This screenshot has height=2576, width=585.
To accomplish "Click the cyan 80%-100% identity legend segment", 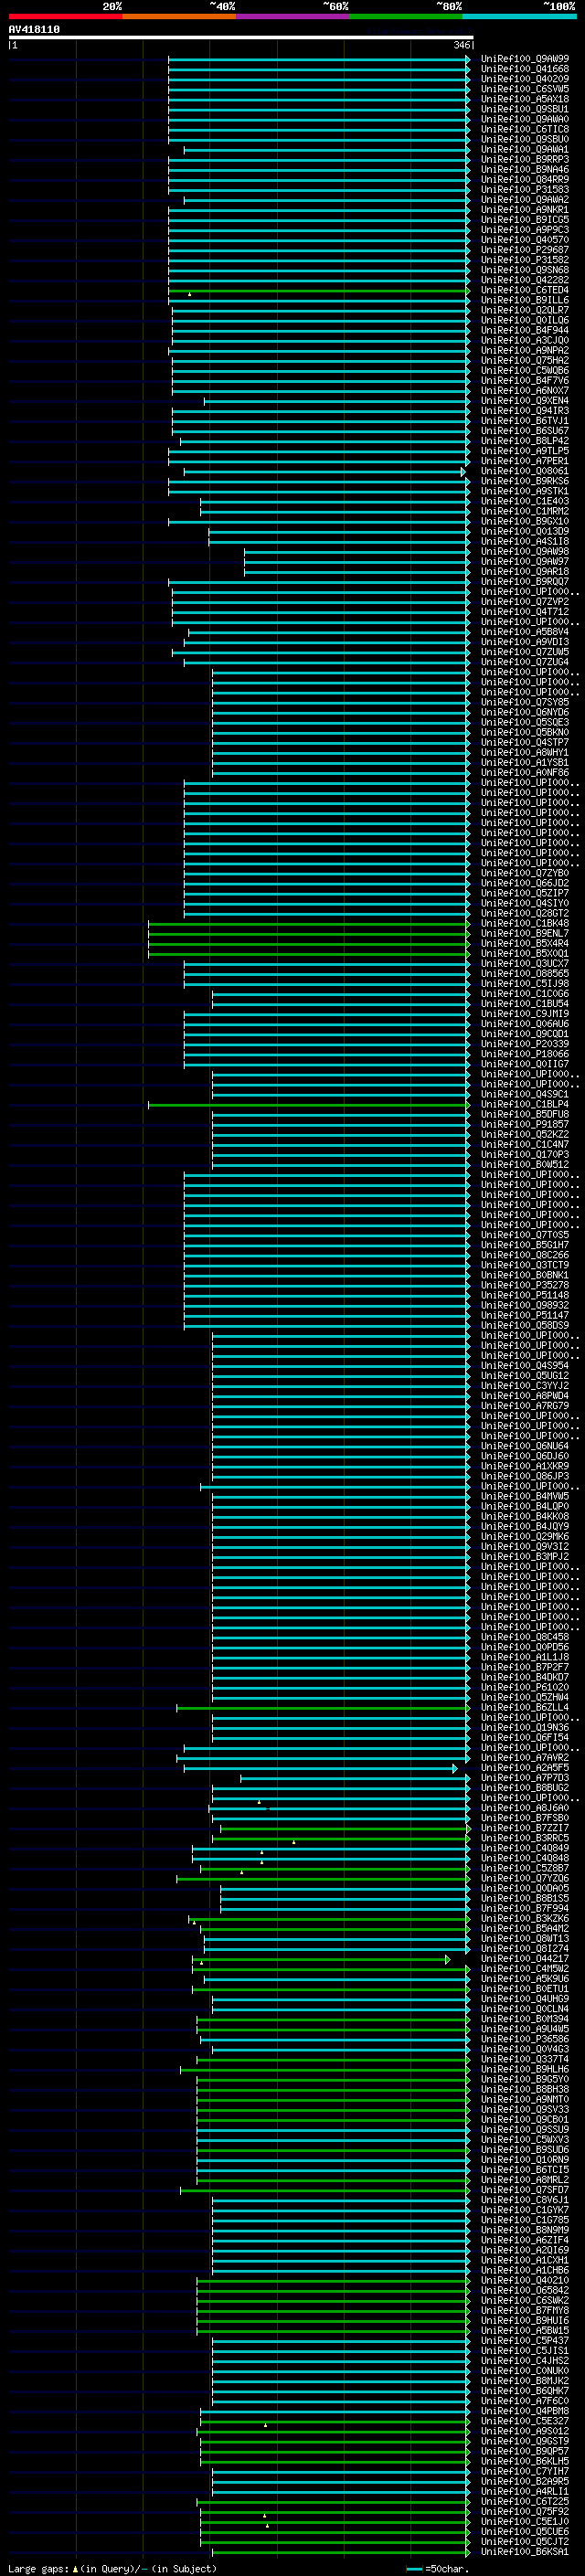I will coord(519,16).
